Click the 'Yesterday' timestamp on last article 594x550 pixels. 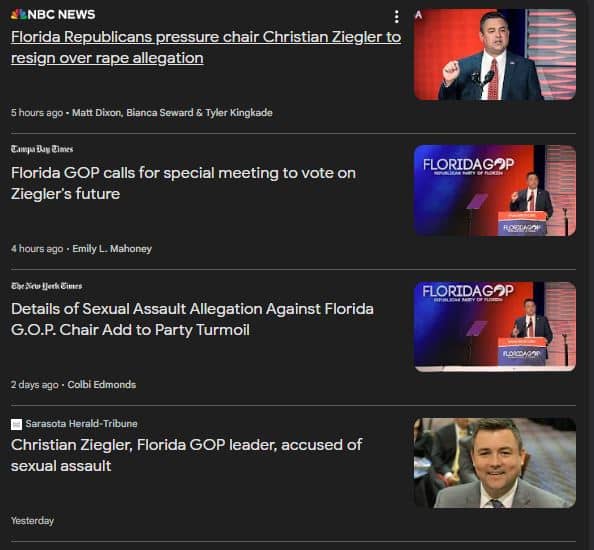pyautogui.click(x=33, y=521)
